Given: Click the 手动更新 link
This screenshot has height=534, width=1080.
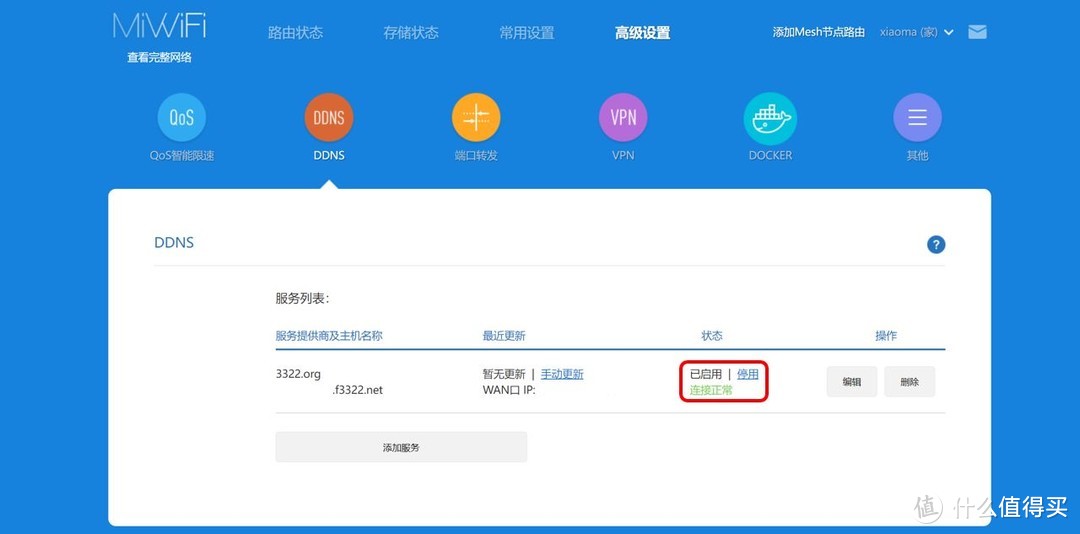Looking at the screenshot, I should [562, 374].
